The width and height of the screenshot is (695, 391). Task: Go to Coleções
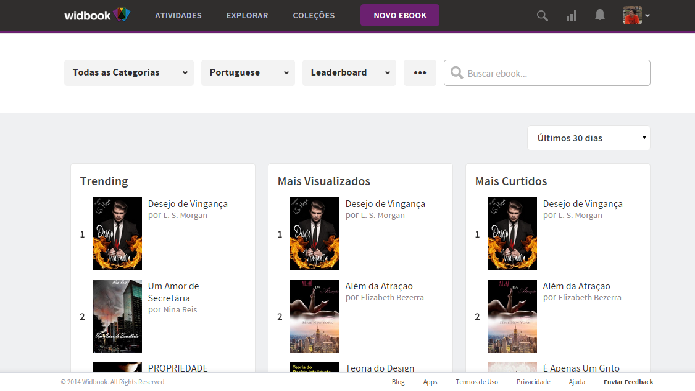(314, 16)
